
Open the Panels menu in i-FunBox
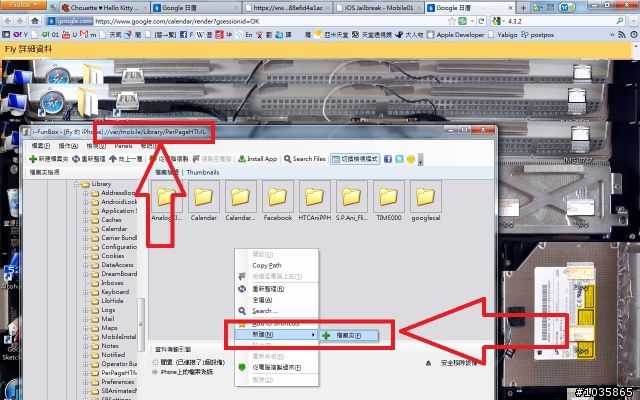[x=123, y=146]
